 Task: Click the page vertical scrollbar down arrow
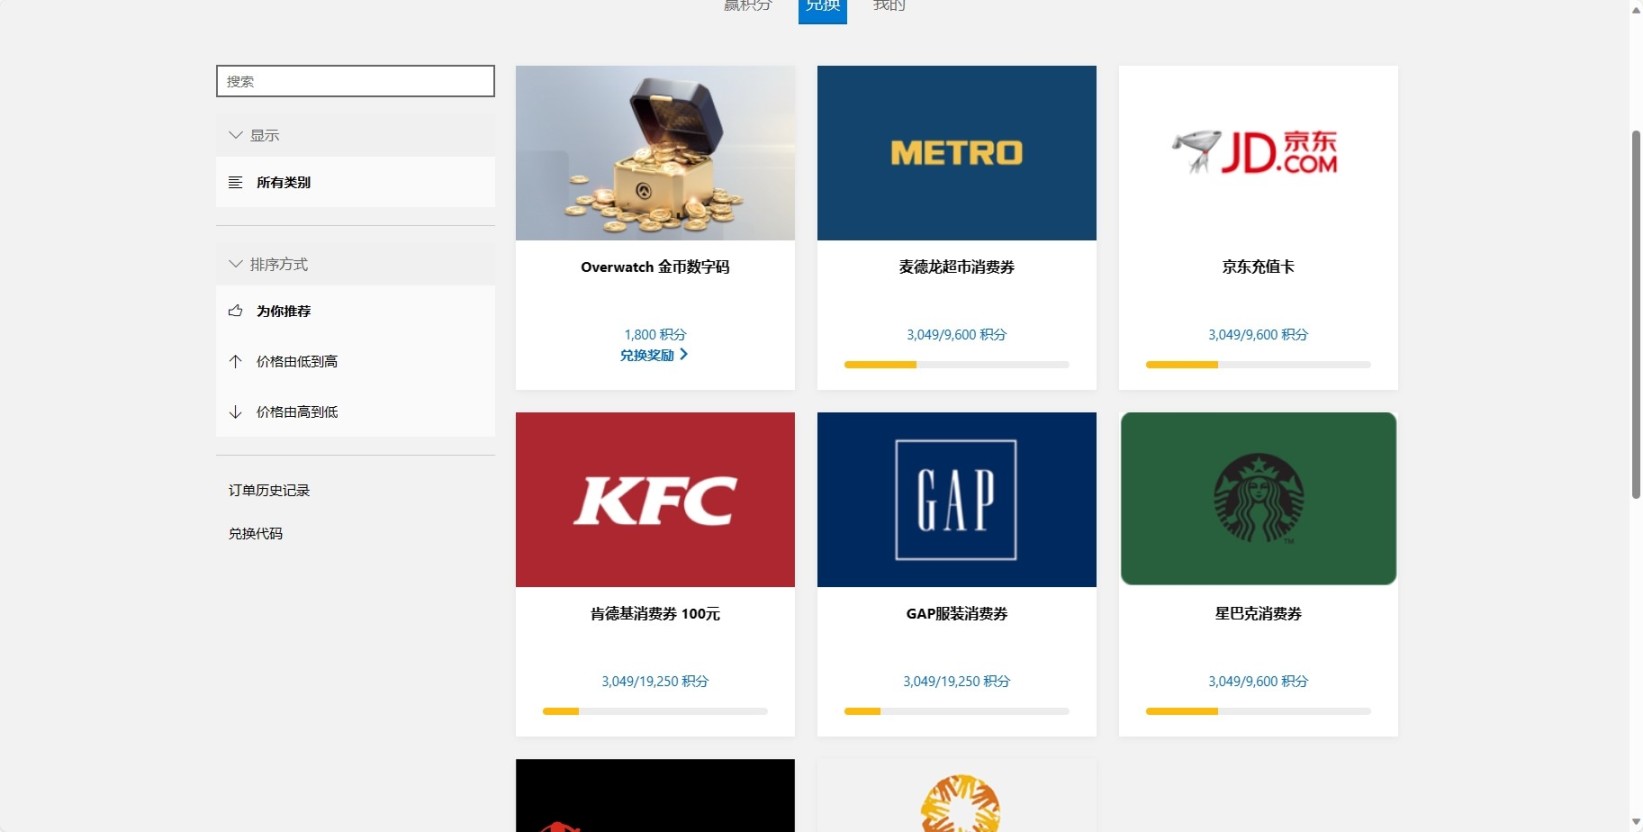tap(1636, 822)
